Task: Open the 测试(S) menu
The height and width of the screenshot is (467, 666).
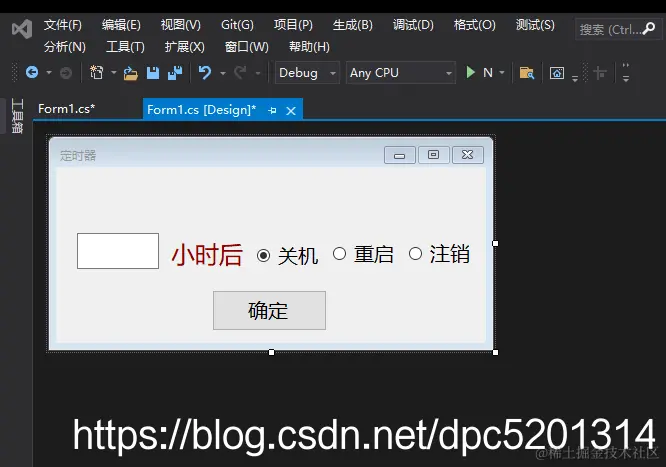Action: 535,25
